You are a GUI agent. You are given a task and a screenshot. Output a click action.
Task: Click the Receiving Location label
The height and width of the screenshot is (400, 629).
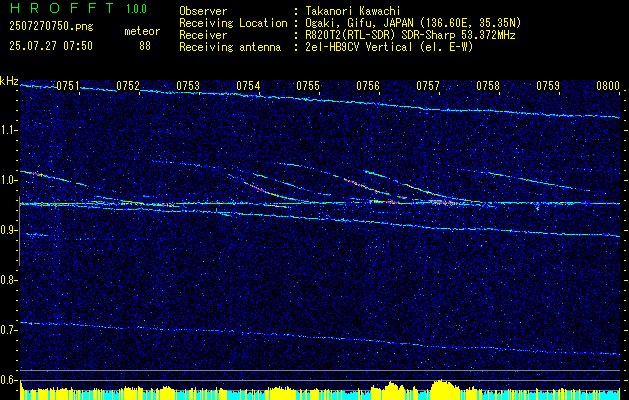pyautogui.click(x=233, y=23)
